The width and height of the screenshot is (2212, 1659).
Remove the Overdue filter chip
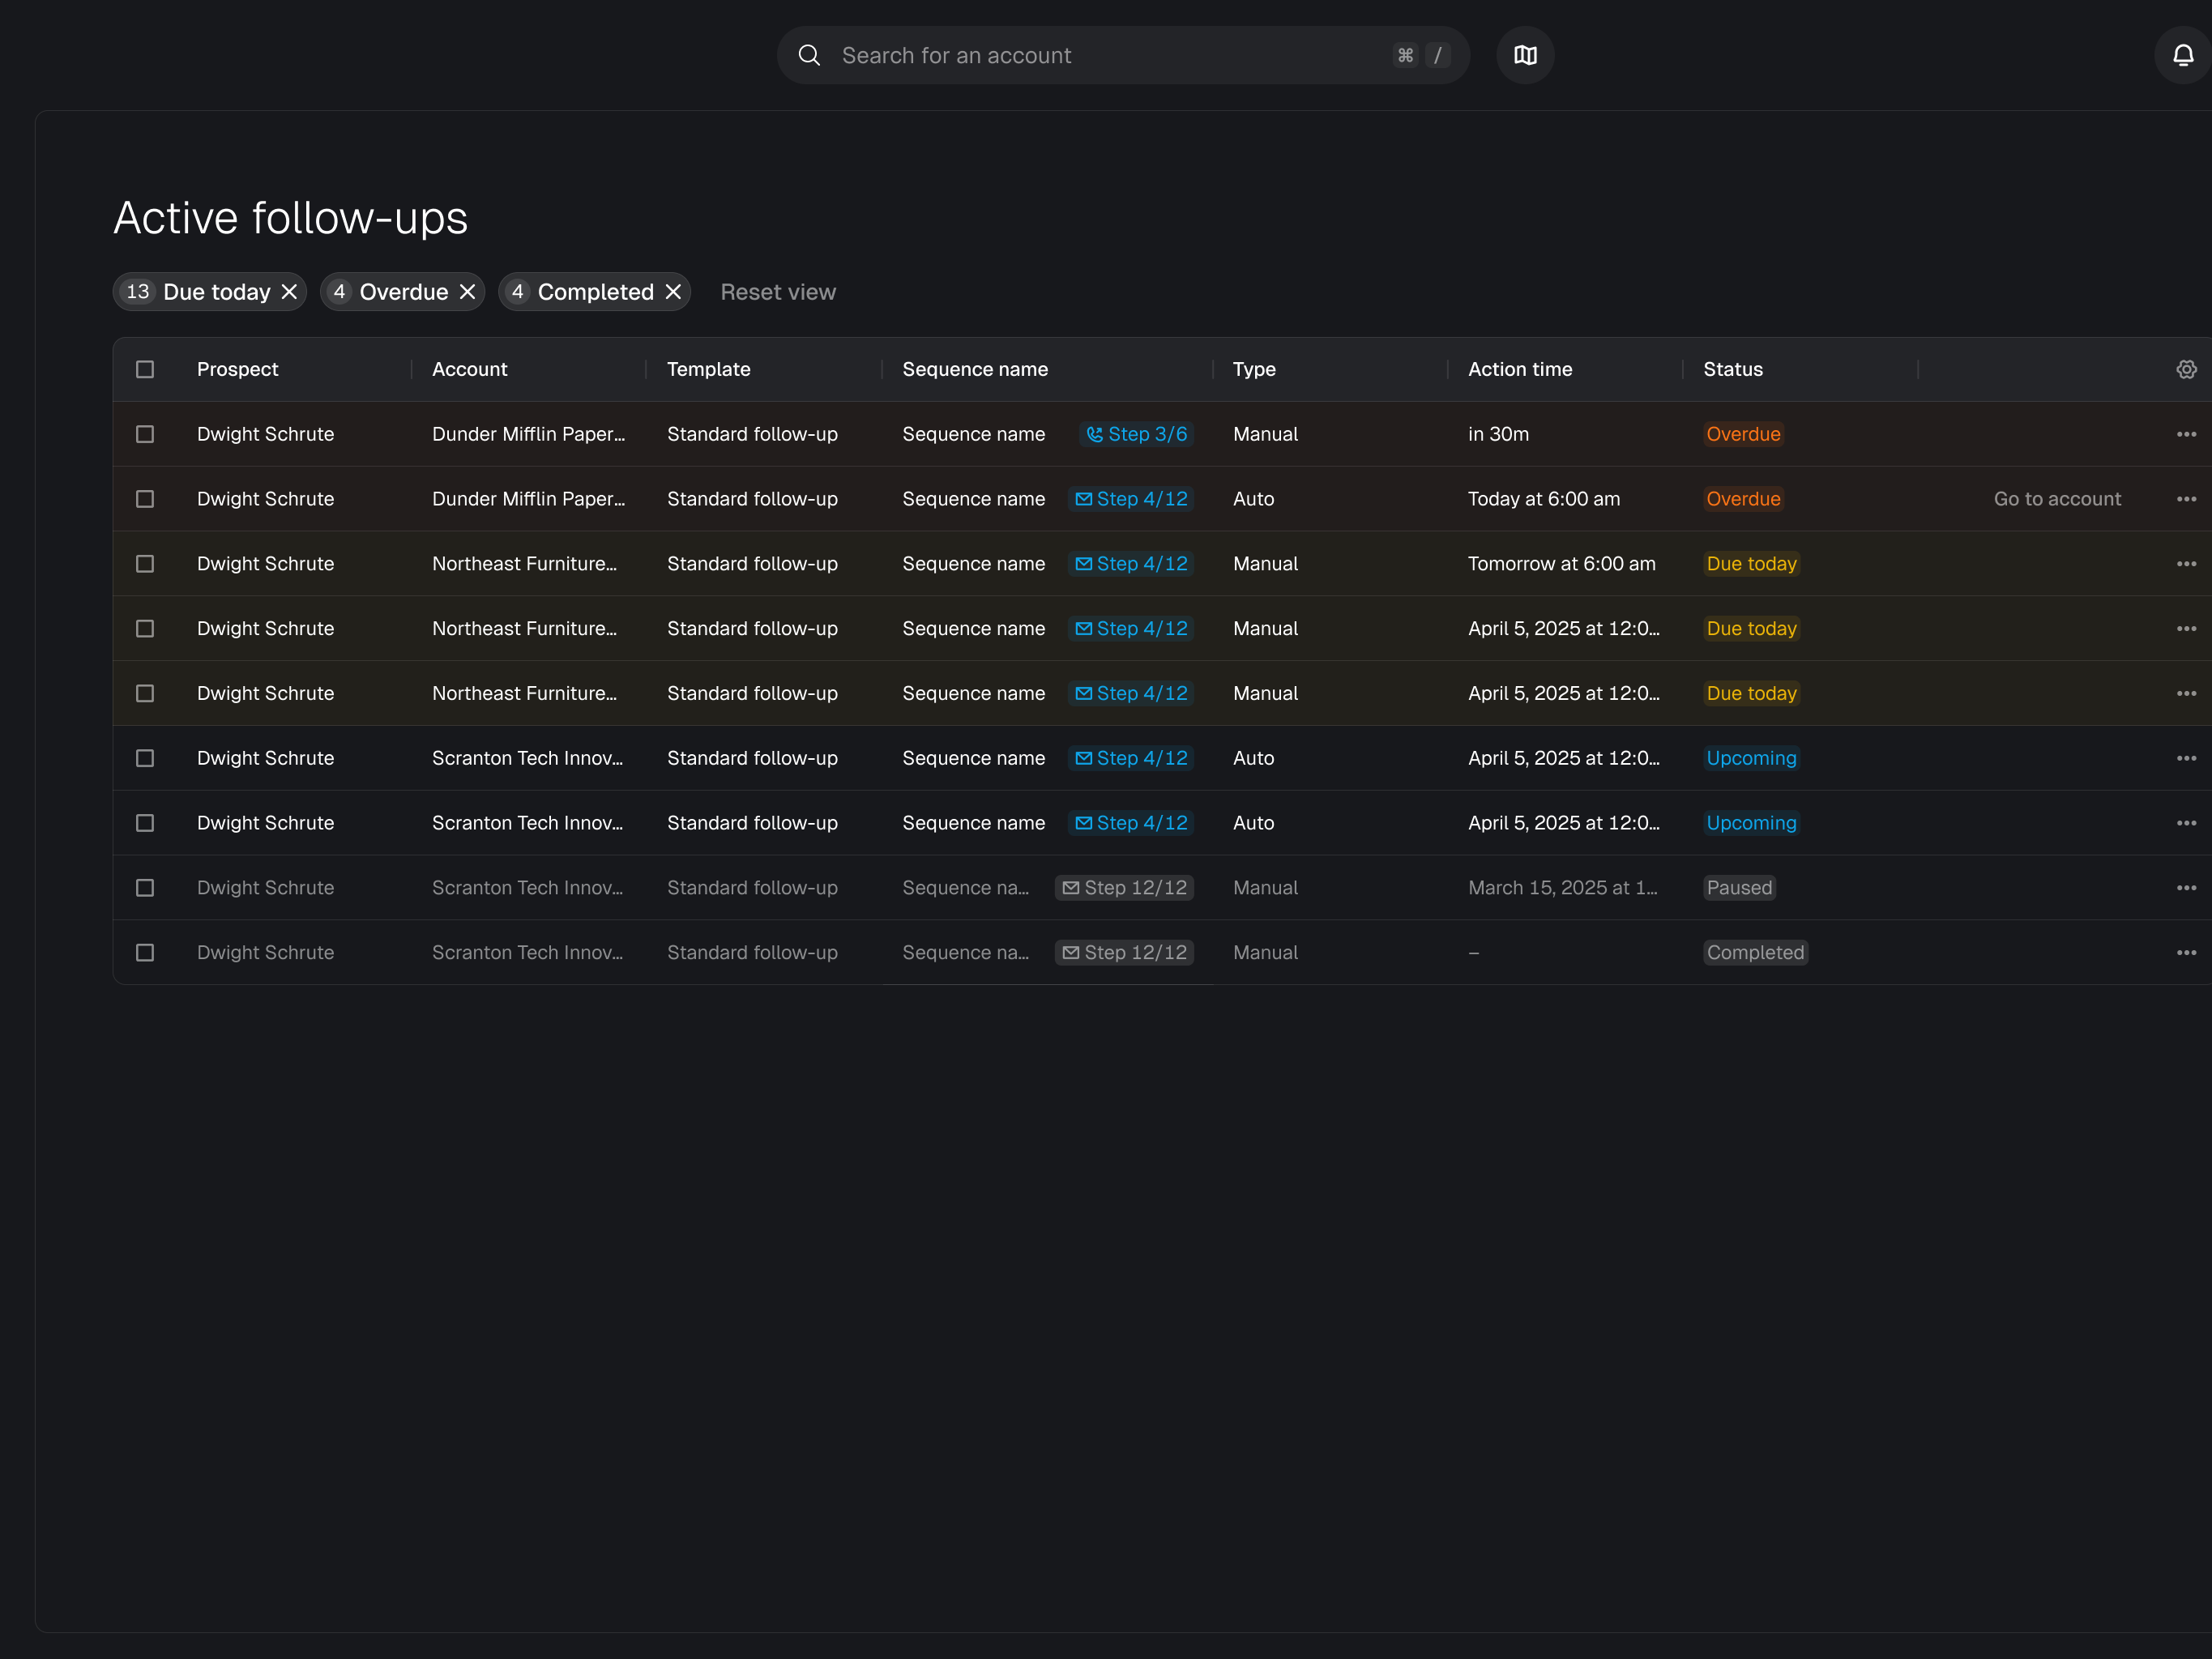pos(467,292)
